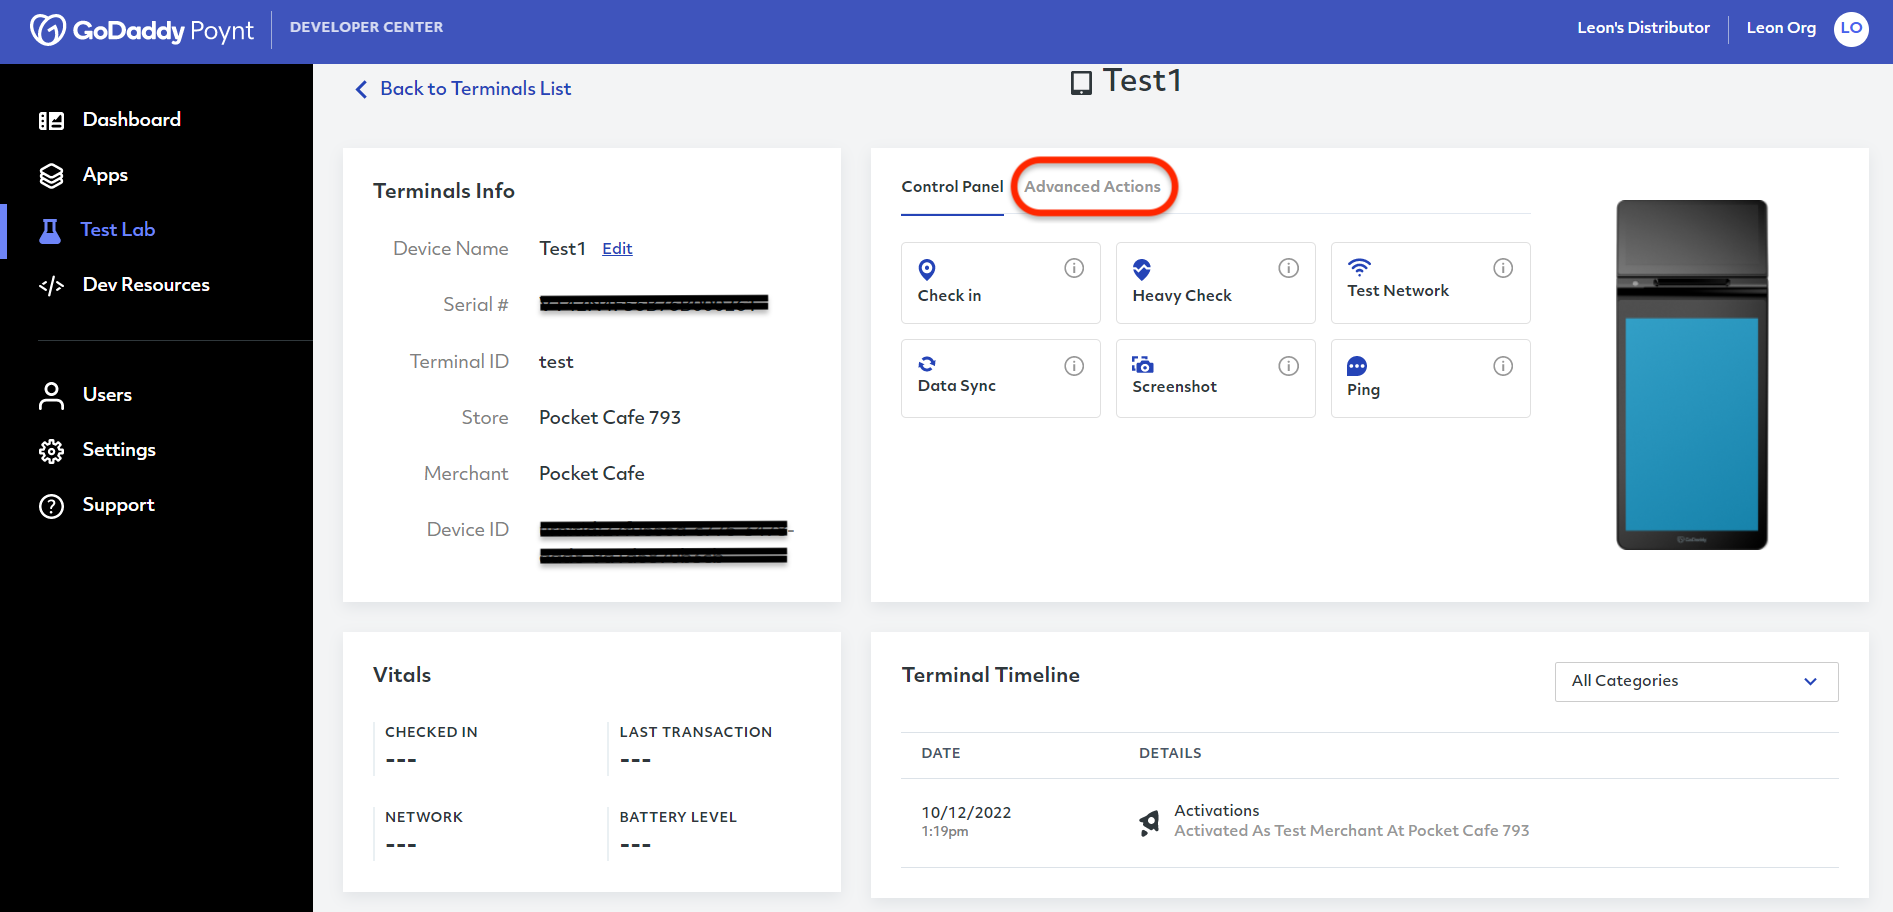Click the Test Network wifi icon
The height and width of the screenshot is (912, 1893).
(x=1359, y=266)
